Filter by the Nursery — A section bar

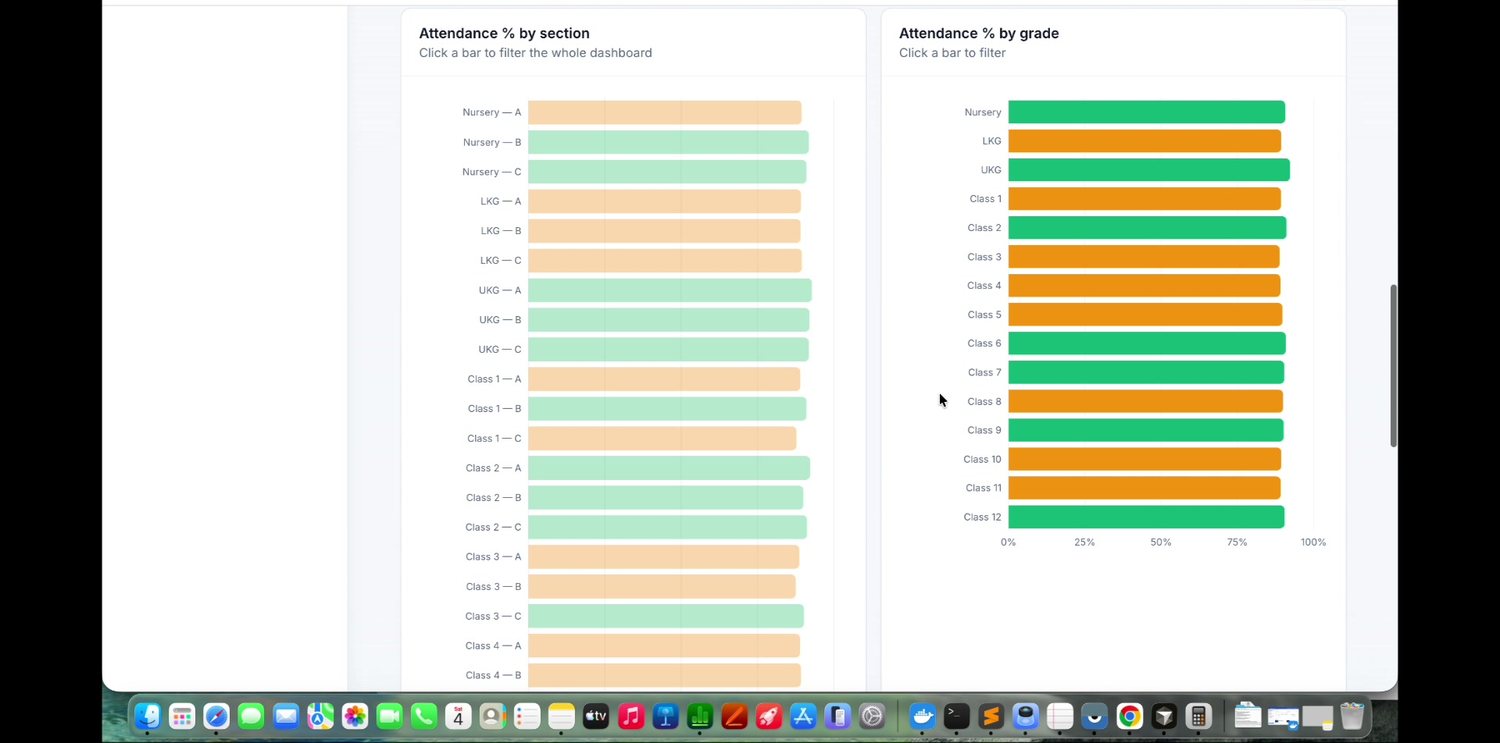click(665, 112)
